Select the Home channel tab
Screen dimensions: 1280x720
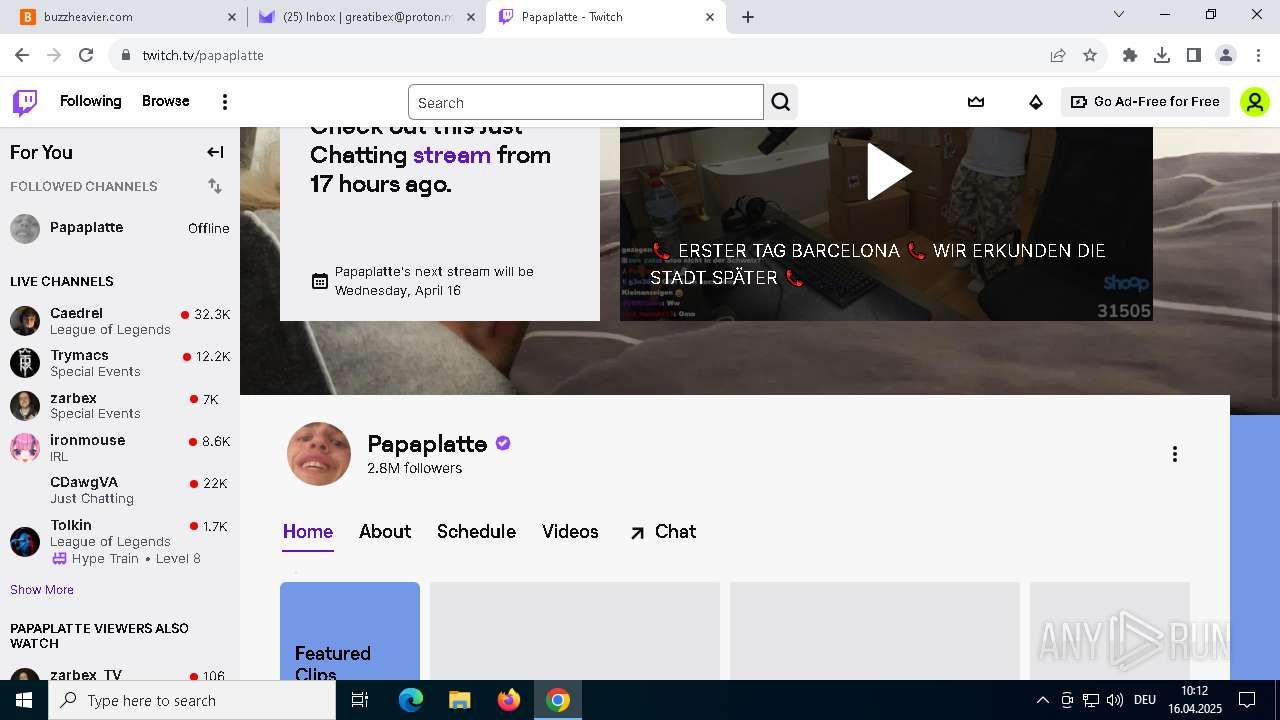(308, 532)
